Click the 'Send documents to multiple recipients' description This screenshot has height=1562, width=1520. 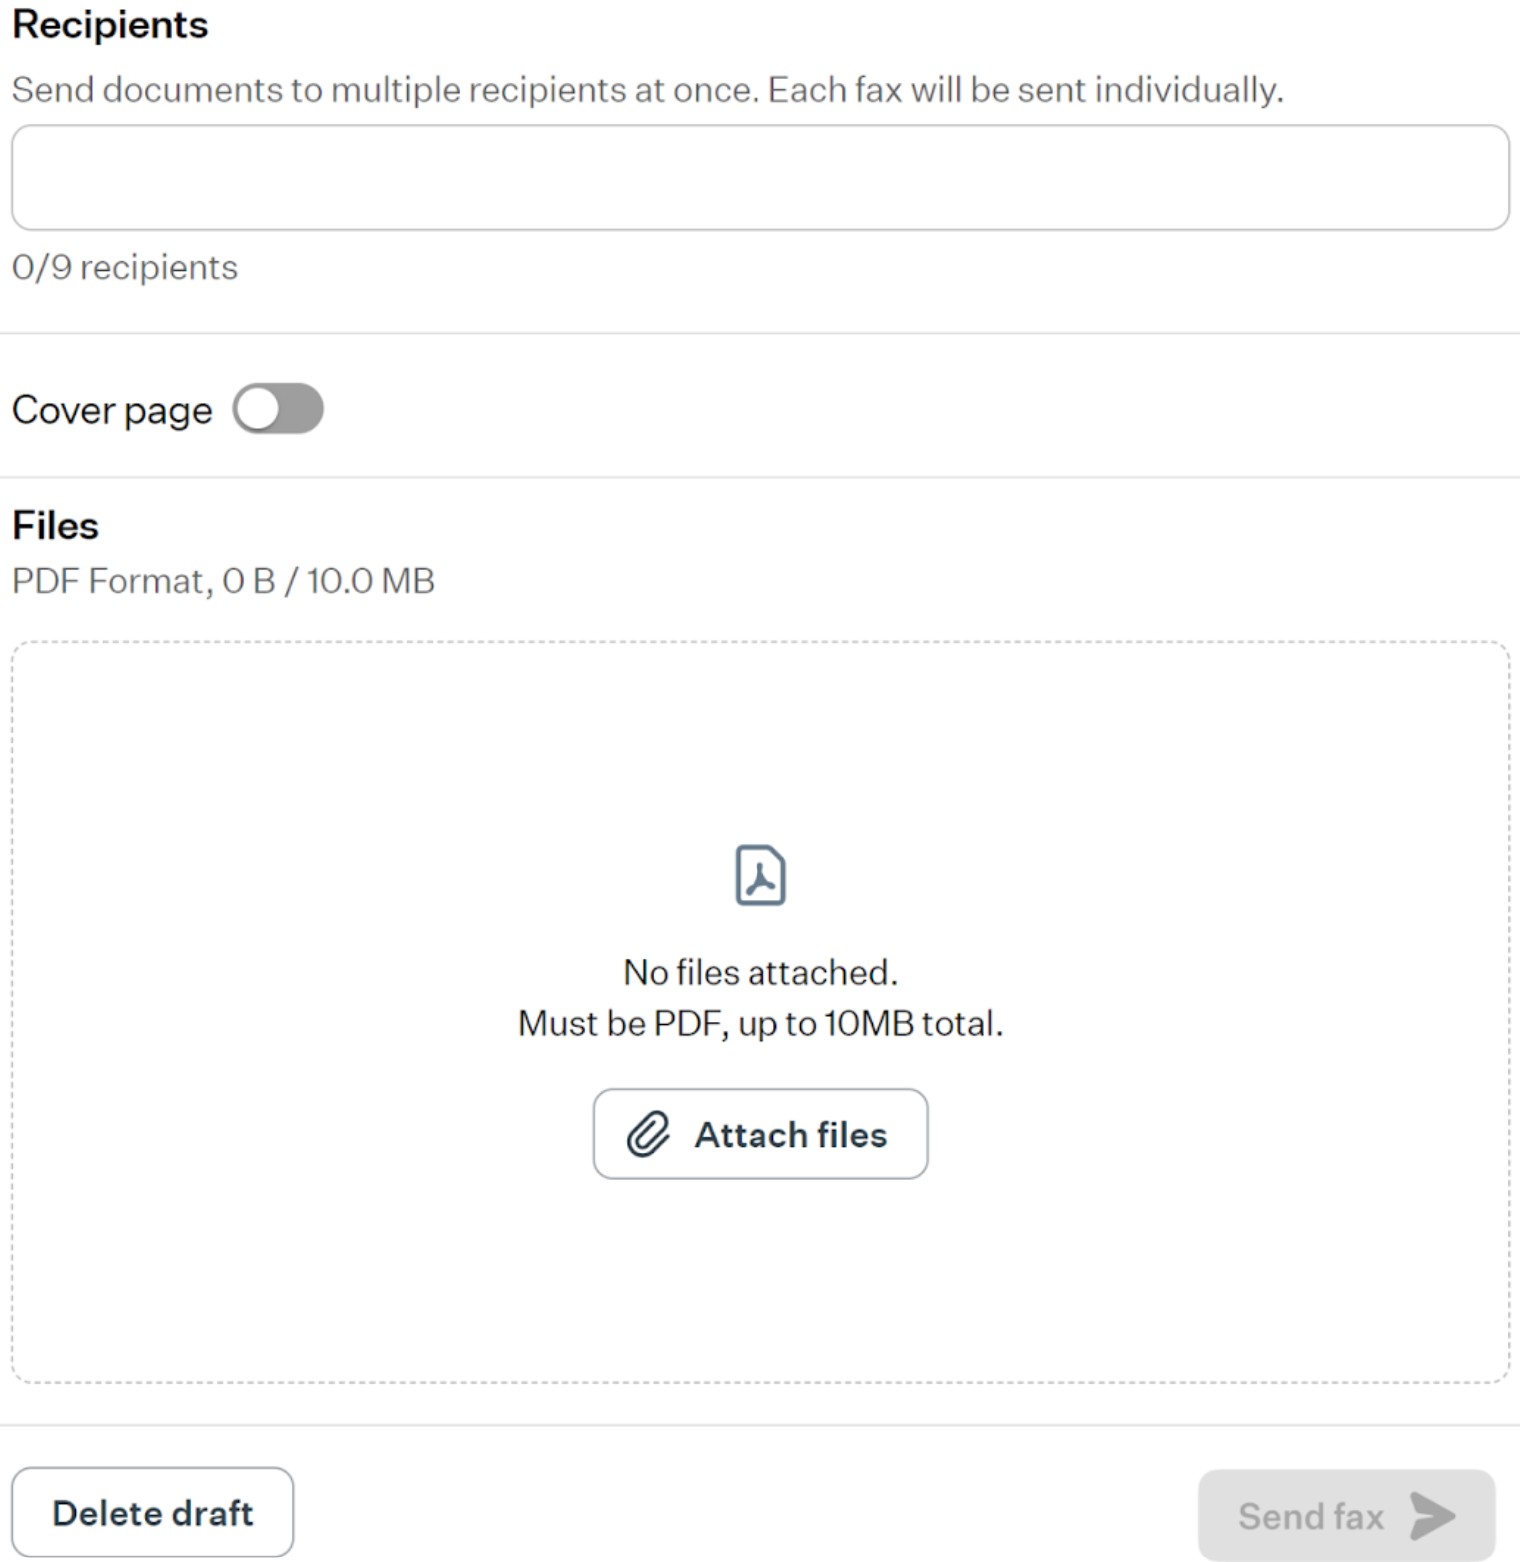click(x=647, y=90)
